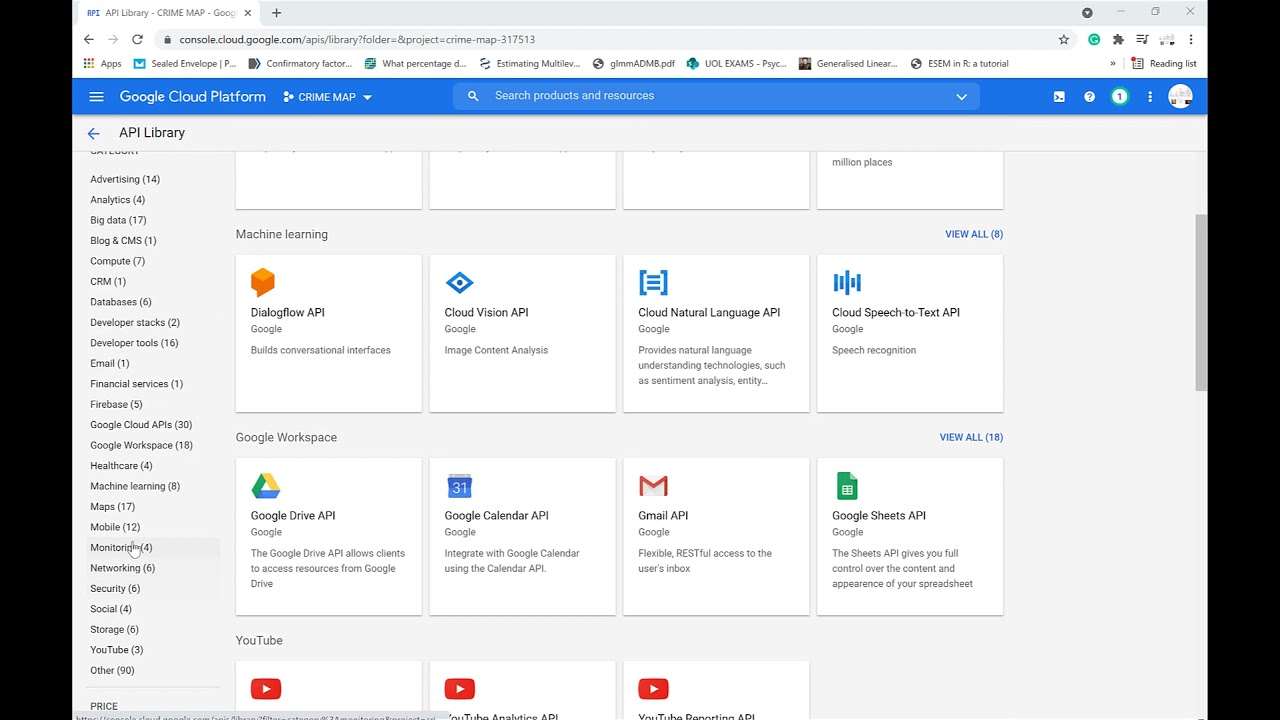Filter by Firebase (5) category

click(116, 404)
